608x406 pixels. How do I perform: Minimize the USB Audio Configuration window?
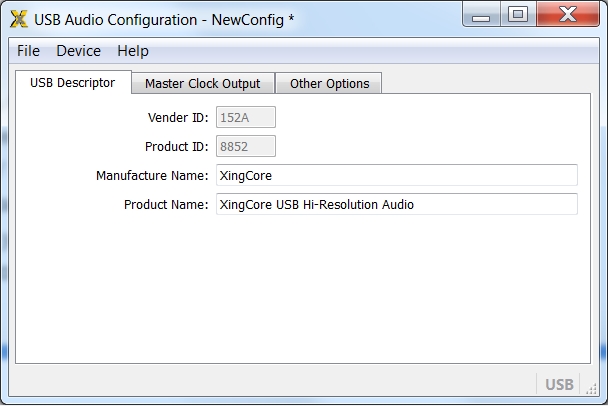click(x=484, y=14)
